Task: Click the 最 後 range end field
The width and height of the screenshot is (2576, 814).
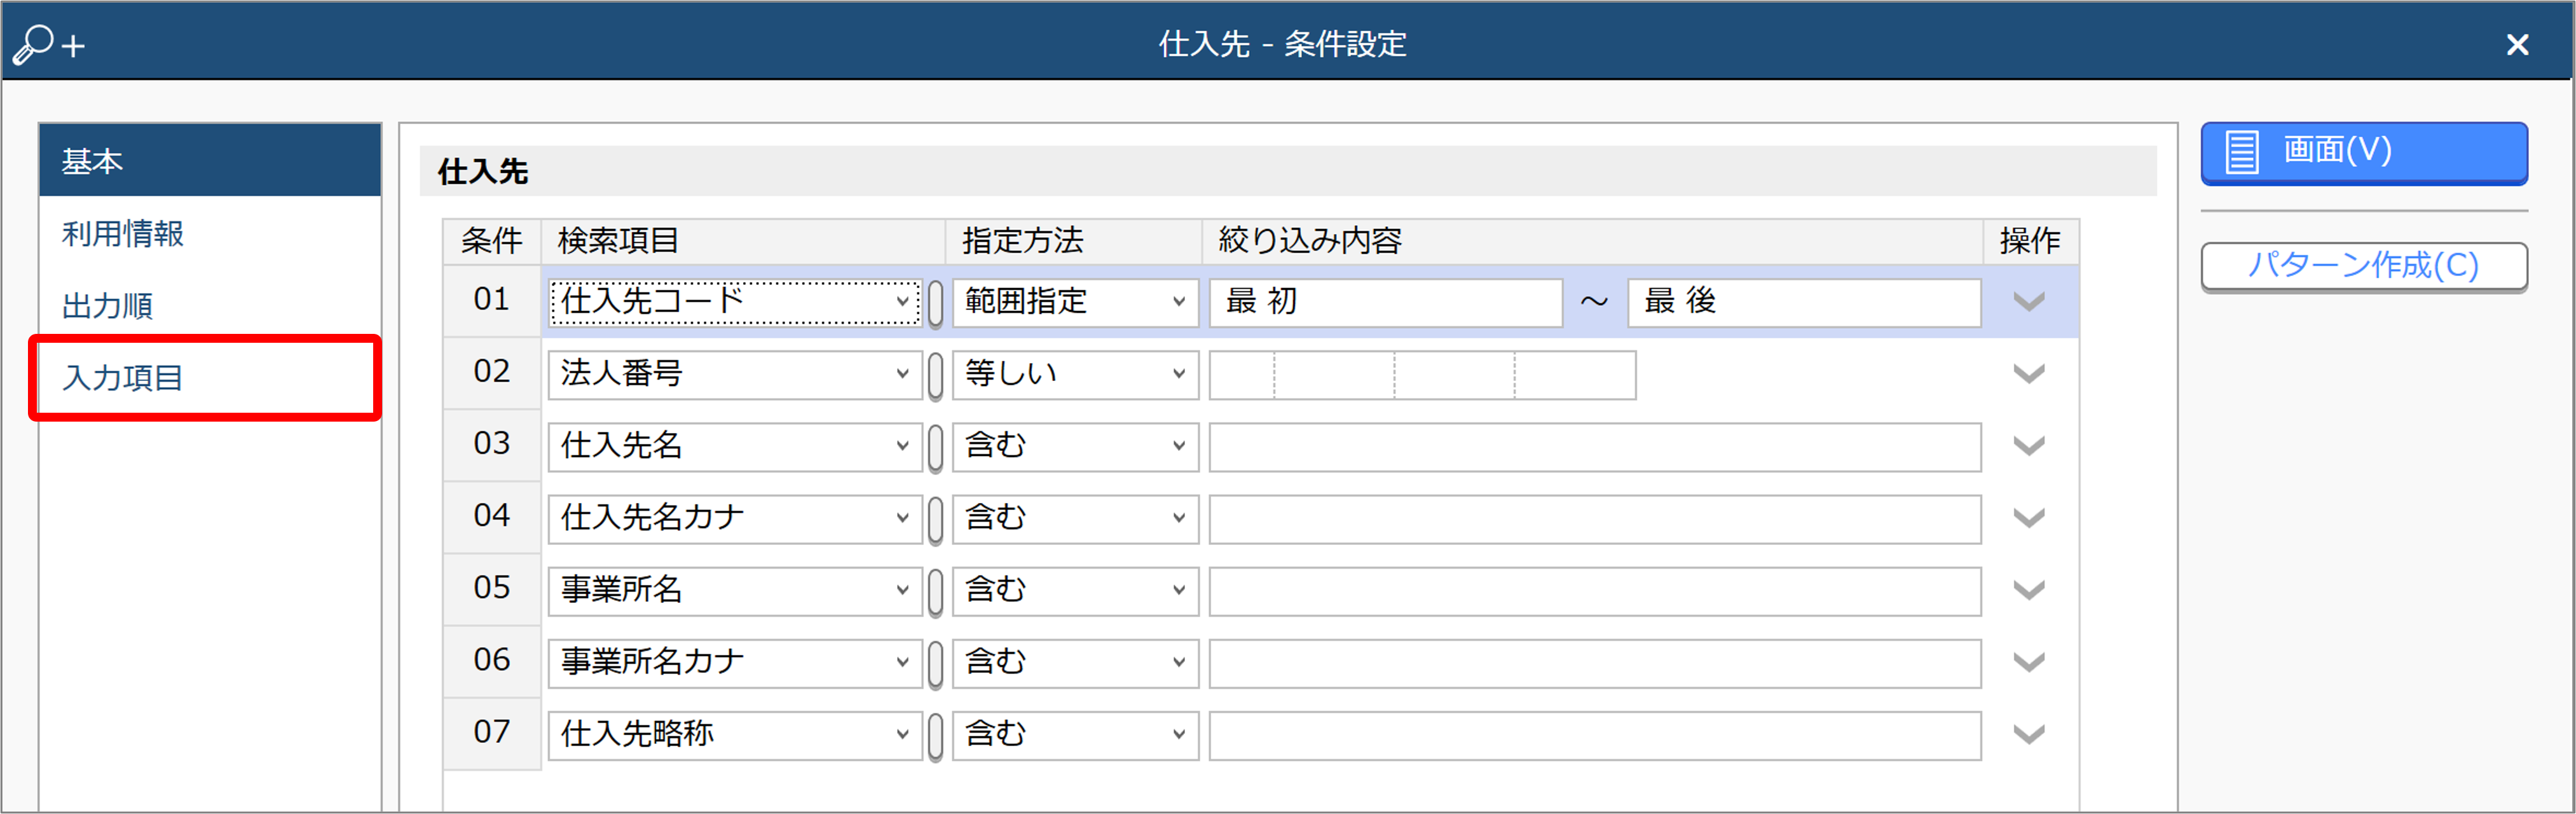Action: click(x=1804, y=302)
